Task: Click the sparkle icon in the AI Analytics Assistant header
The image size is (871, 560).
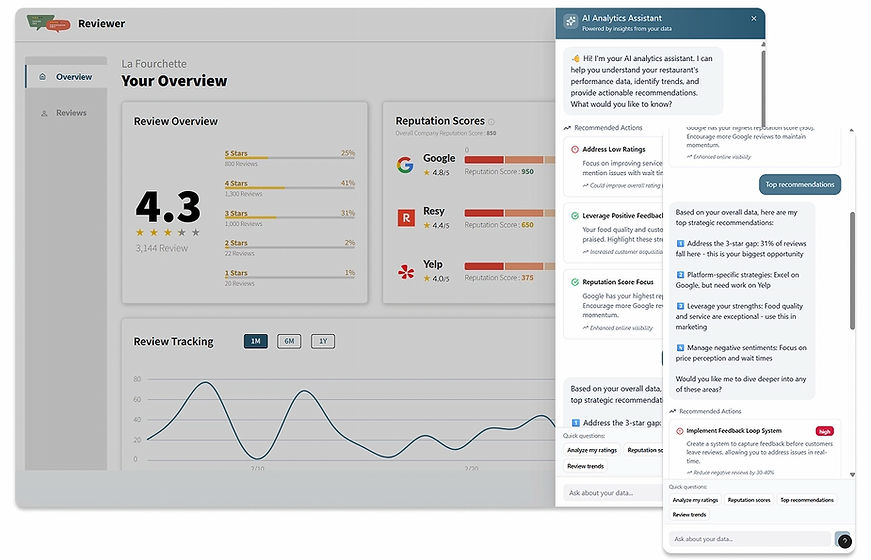Action: click(570, 22)
